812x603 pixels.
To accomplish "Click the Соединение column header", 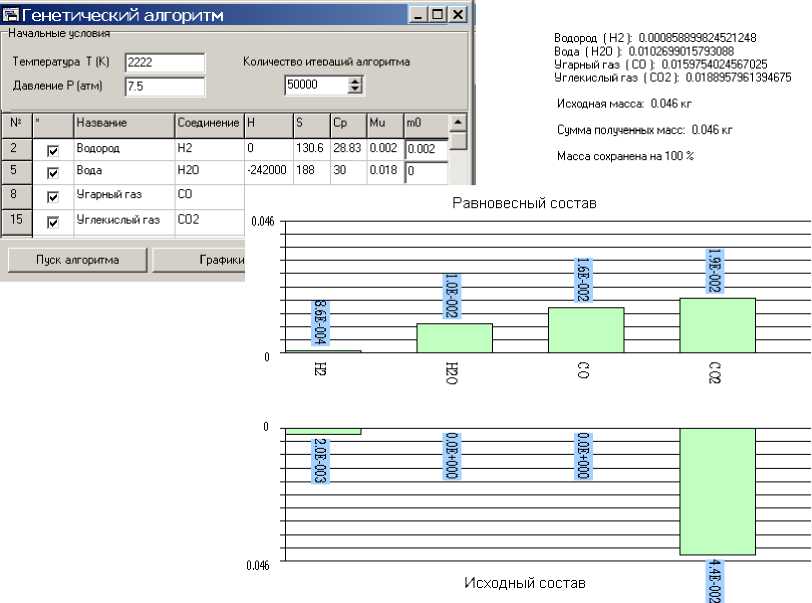I will tap(209, 125).
